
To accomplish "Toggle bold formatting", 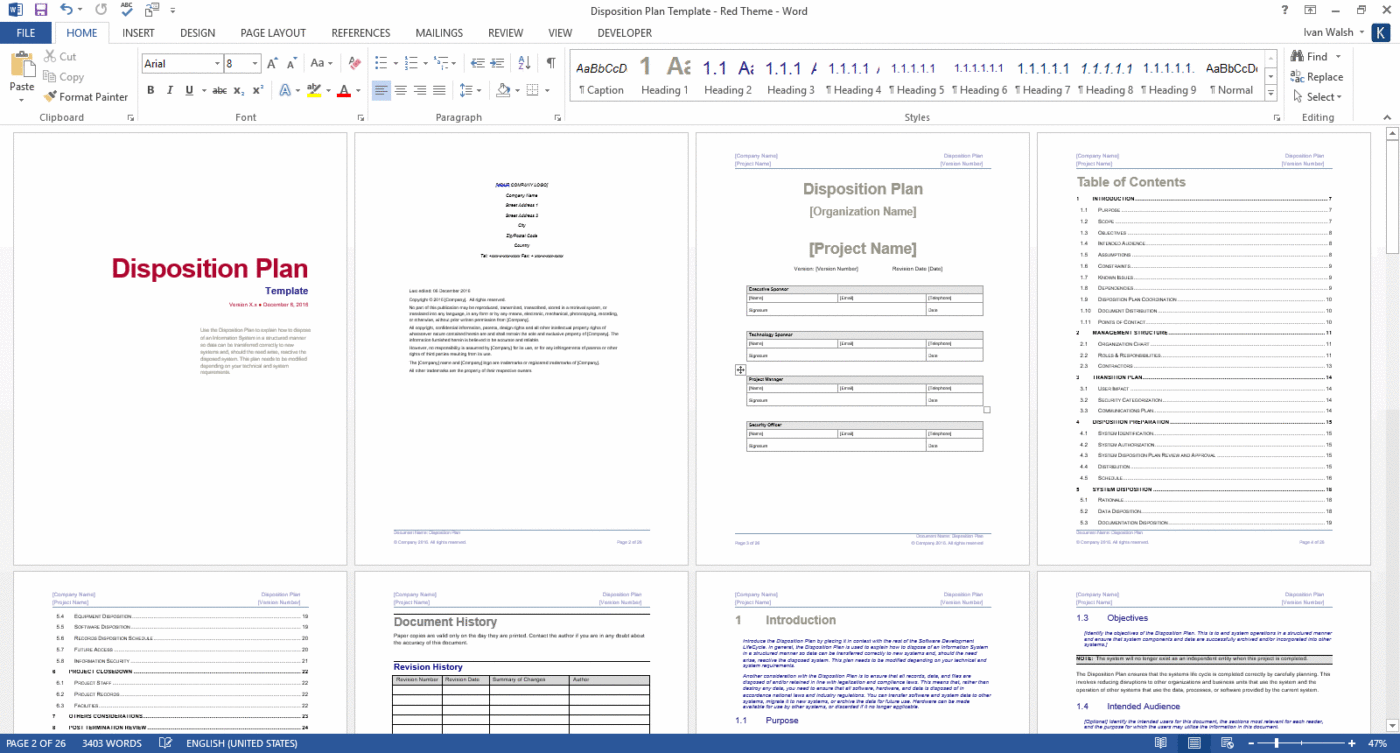I will tap(150, 89).
